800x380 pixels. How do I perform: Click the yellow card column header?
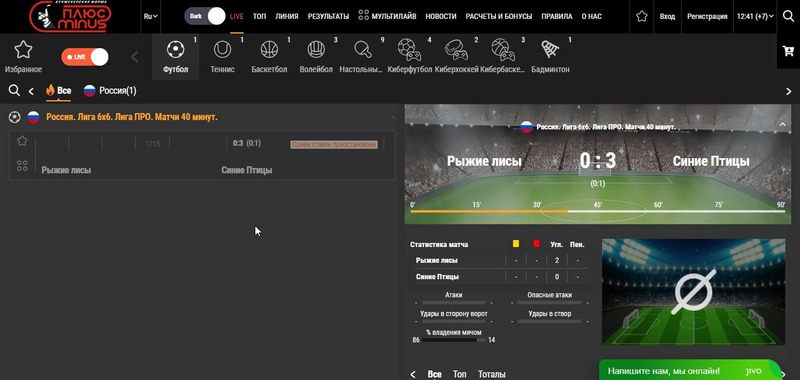(516, 244)
